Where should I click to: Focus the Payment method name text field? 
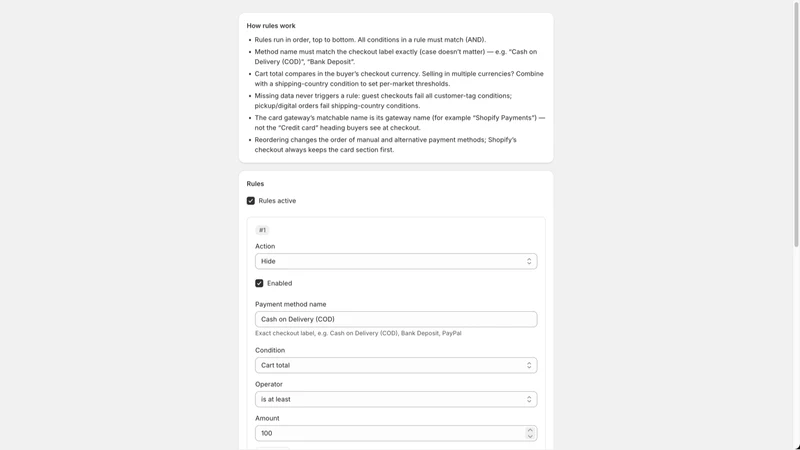396,319
